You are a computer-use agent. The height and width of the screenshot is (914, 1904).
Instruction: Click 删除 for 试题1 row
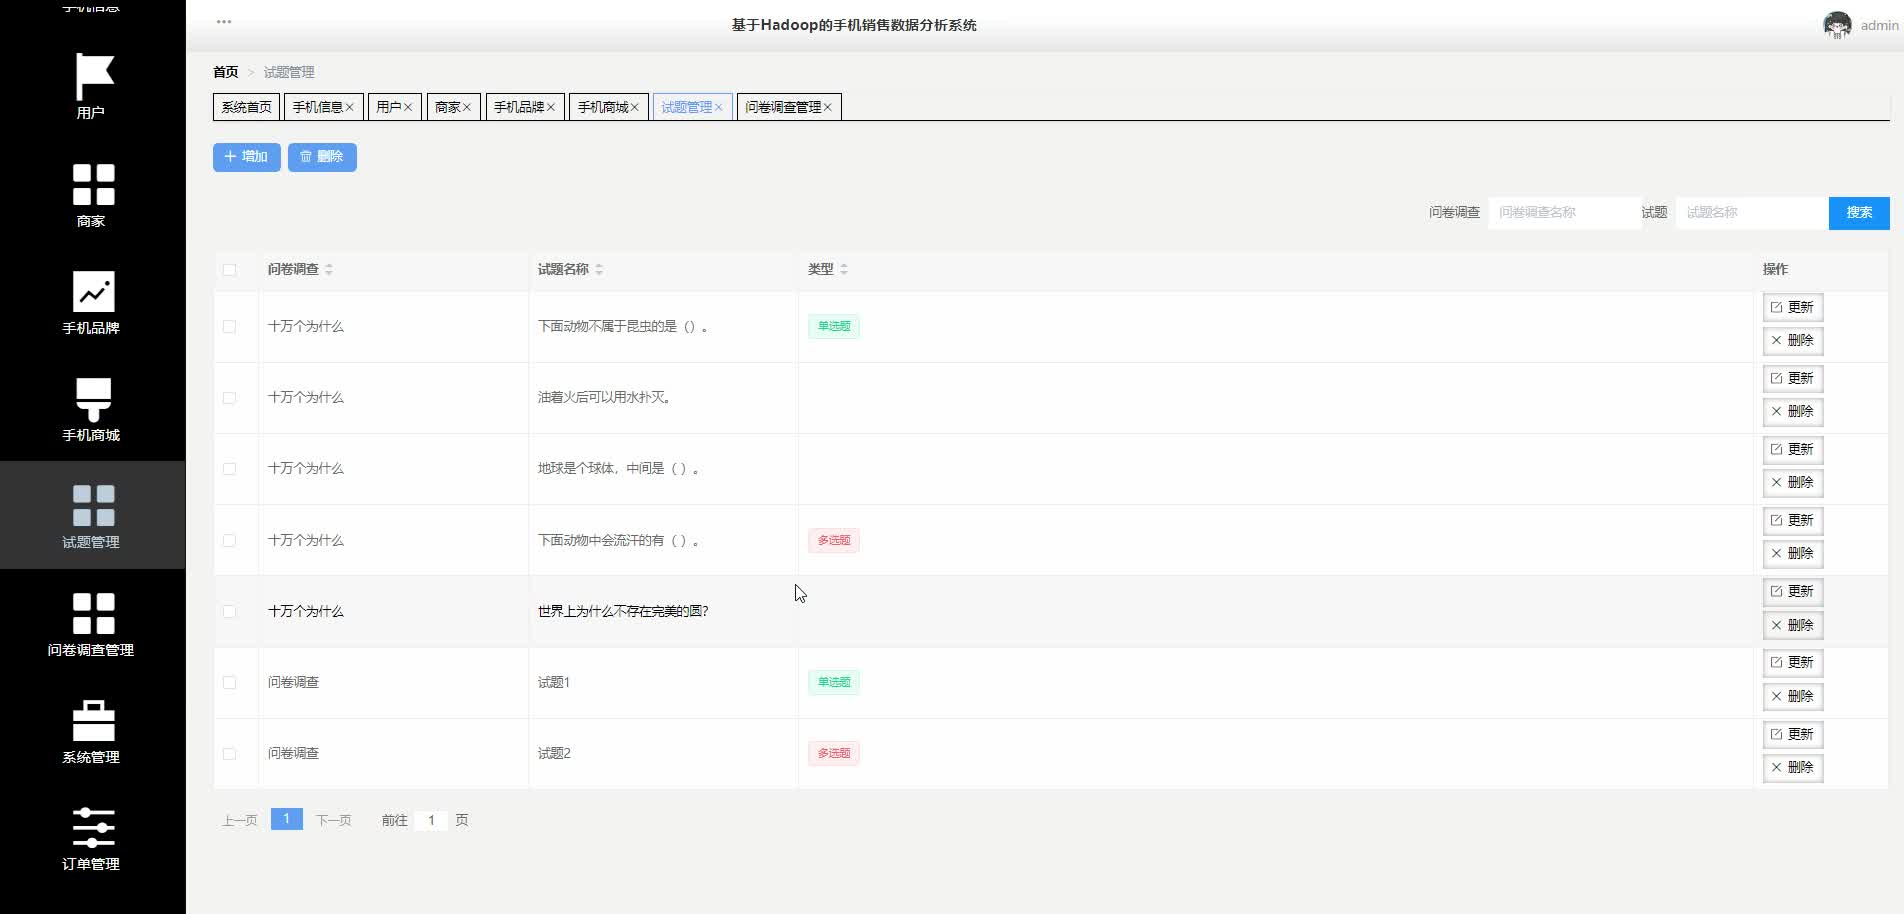(1793, 696)
